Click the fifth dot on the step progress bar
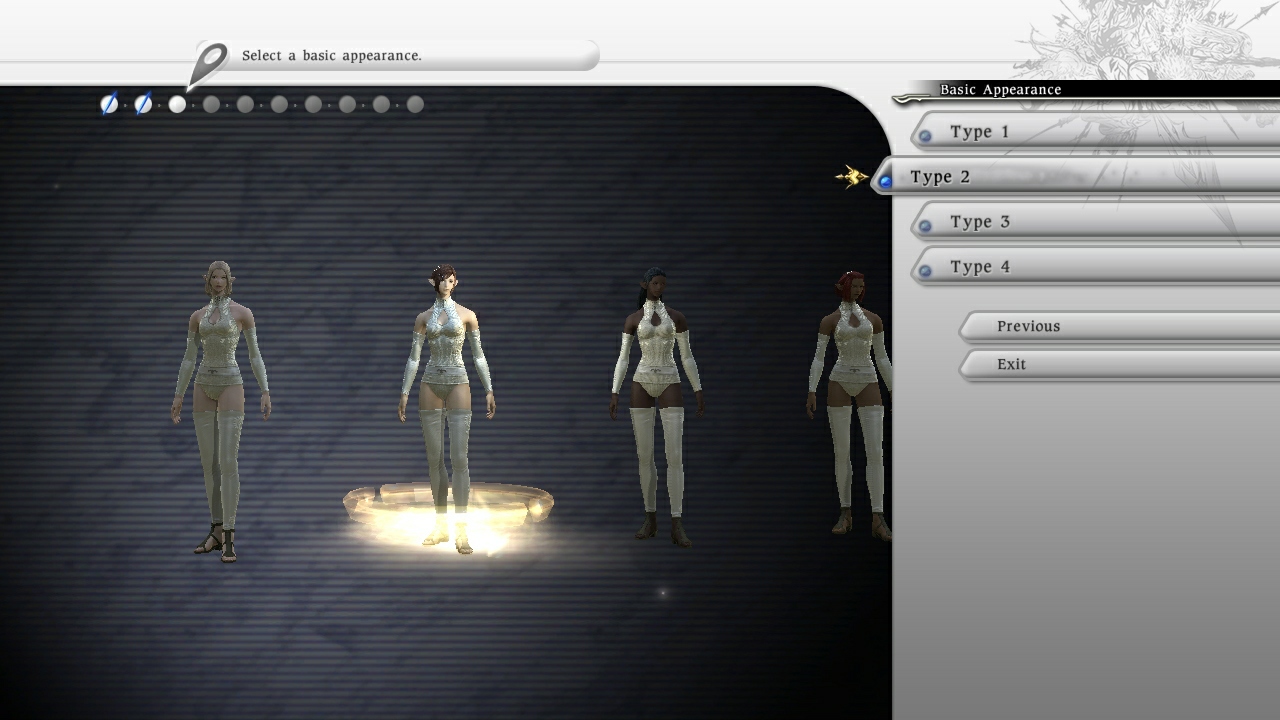1280x720 pixels. point(245,103)
